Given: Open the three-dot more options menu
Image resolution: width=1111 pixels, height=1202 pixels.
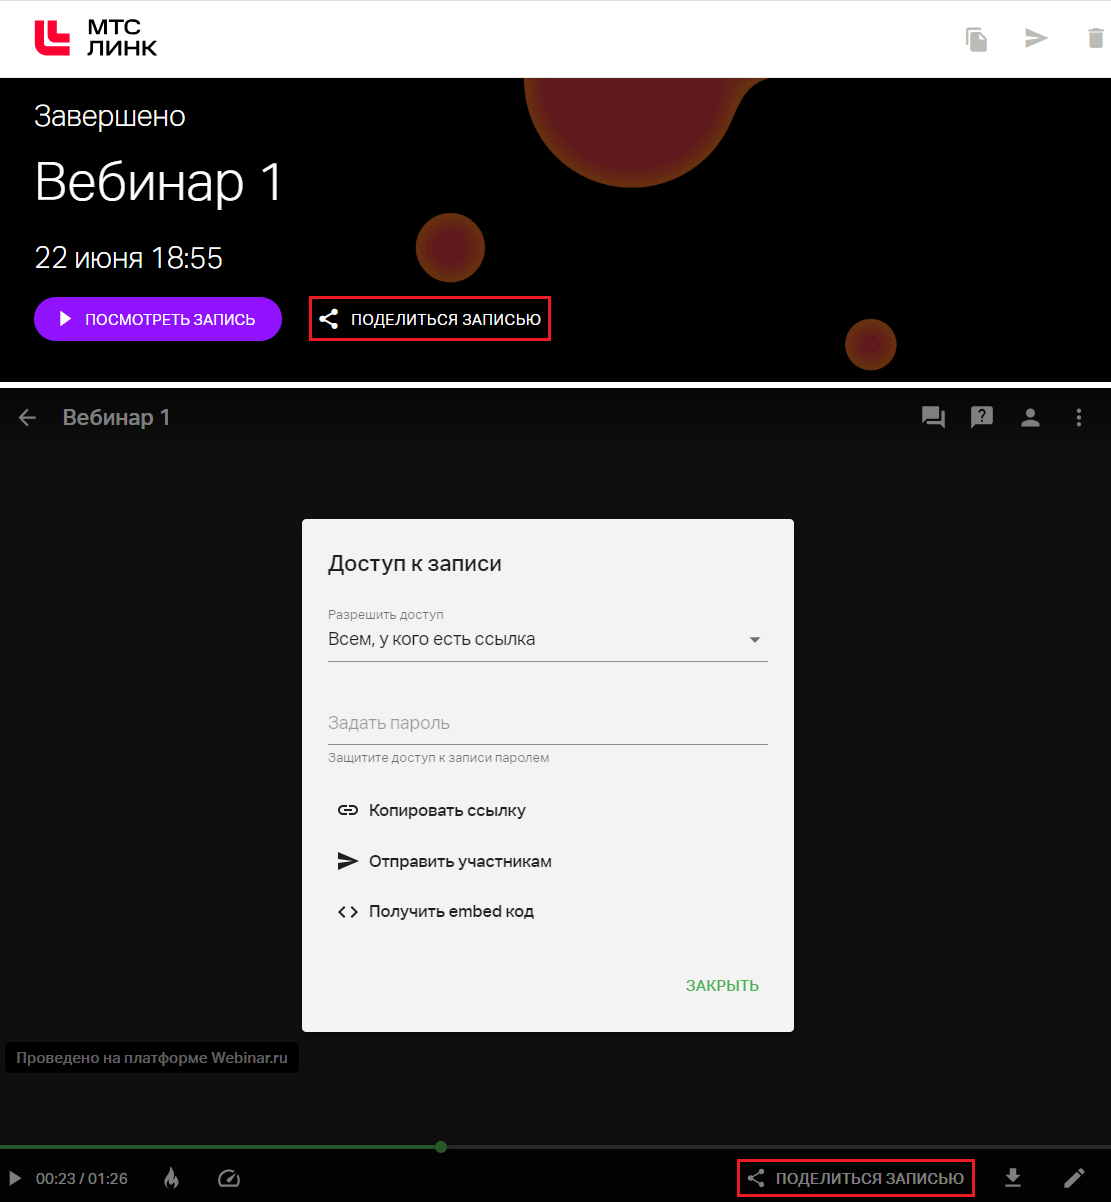Looking at the screenshot, I should [1078, 418].
